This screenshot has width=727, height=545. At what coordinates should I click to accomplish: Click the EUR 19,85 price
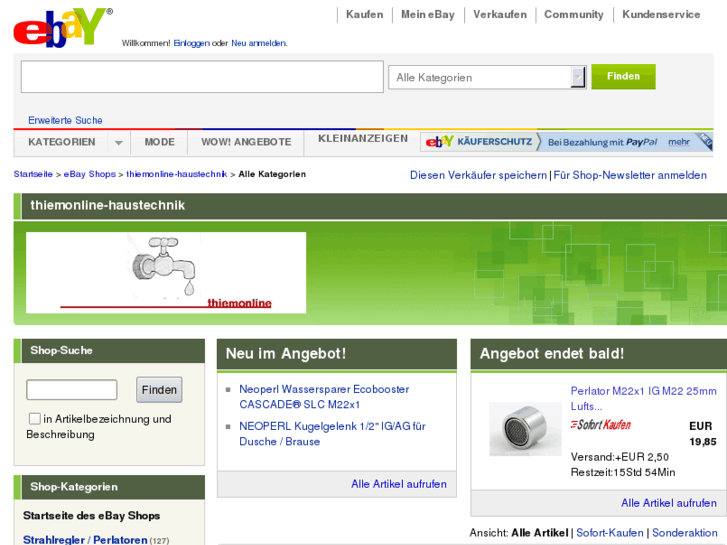pyautogui.click(x=702, y=434)
